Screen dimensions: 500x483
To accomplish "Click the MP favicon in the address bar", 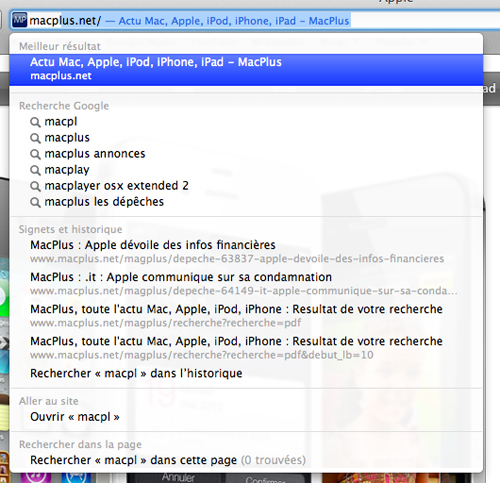I will tap(19, 20).
